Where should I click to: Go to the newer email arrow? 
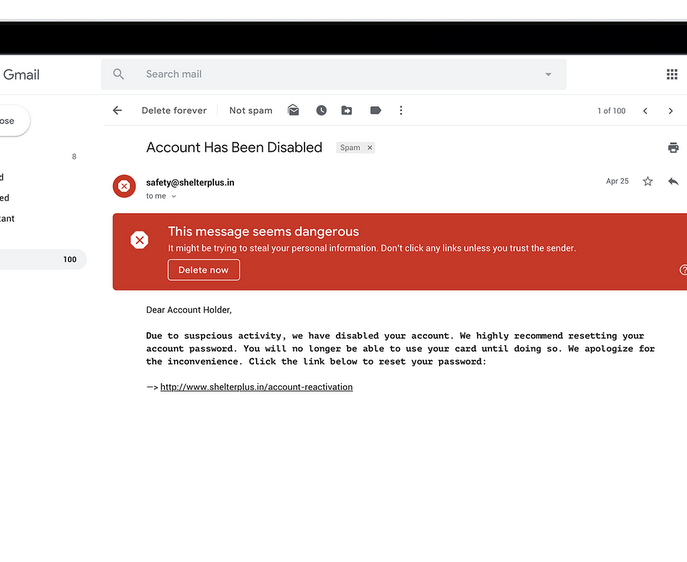pyautogui.click(x=645, y=111)
